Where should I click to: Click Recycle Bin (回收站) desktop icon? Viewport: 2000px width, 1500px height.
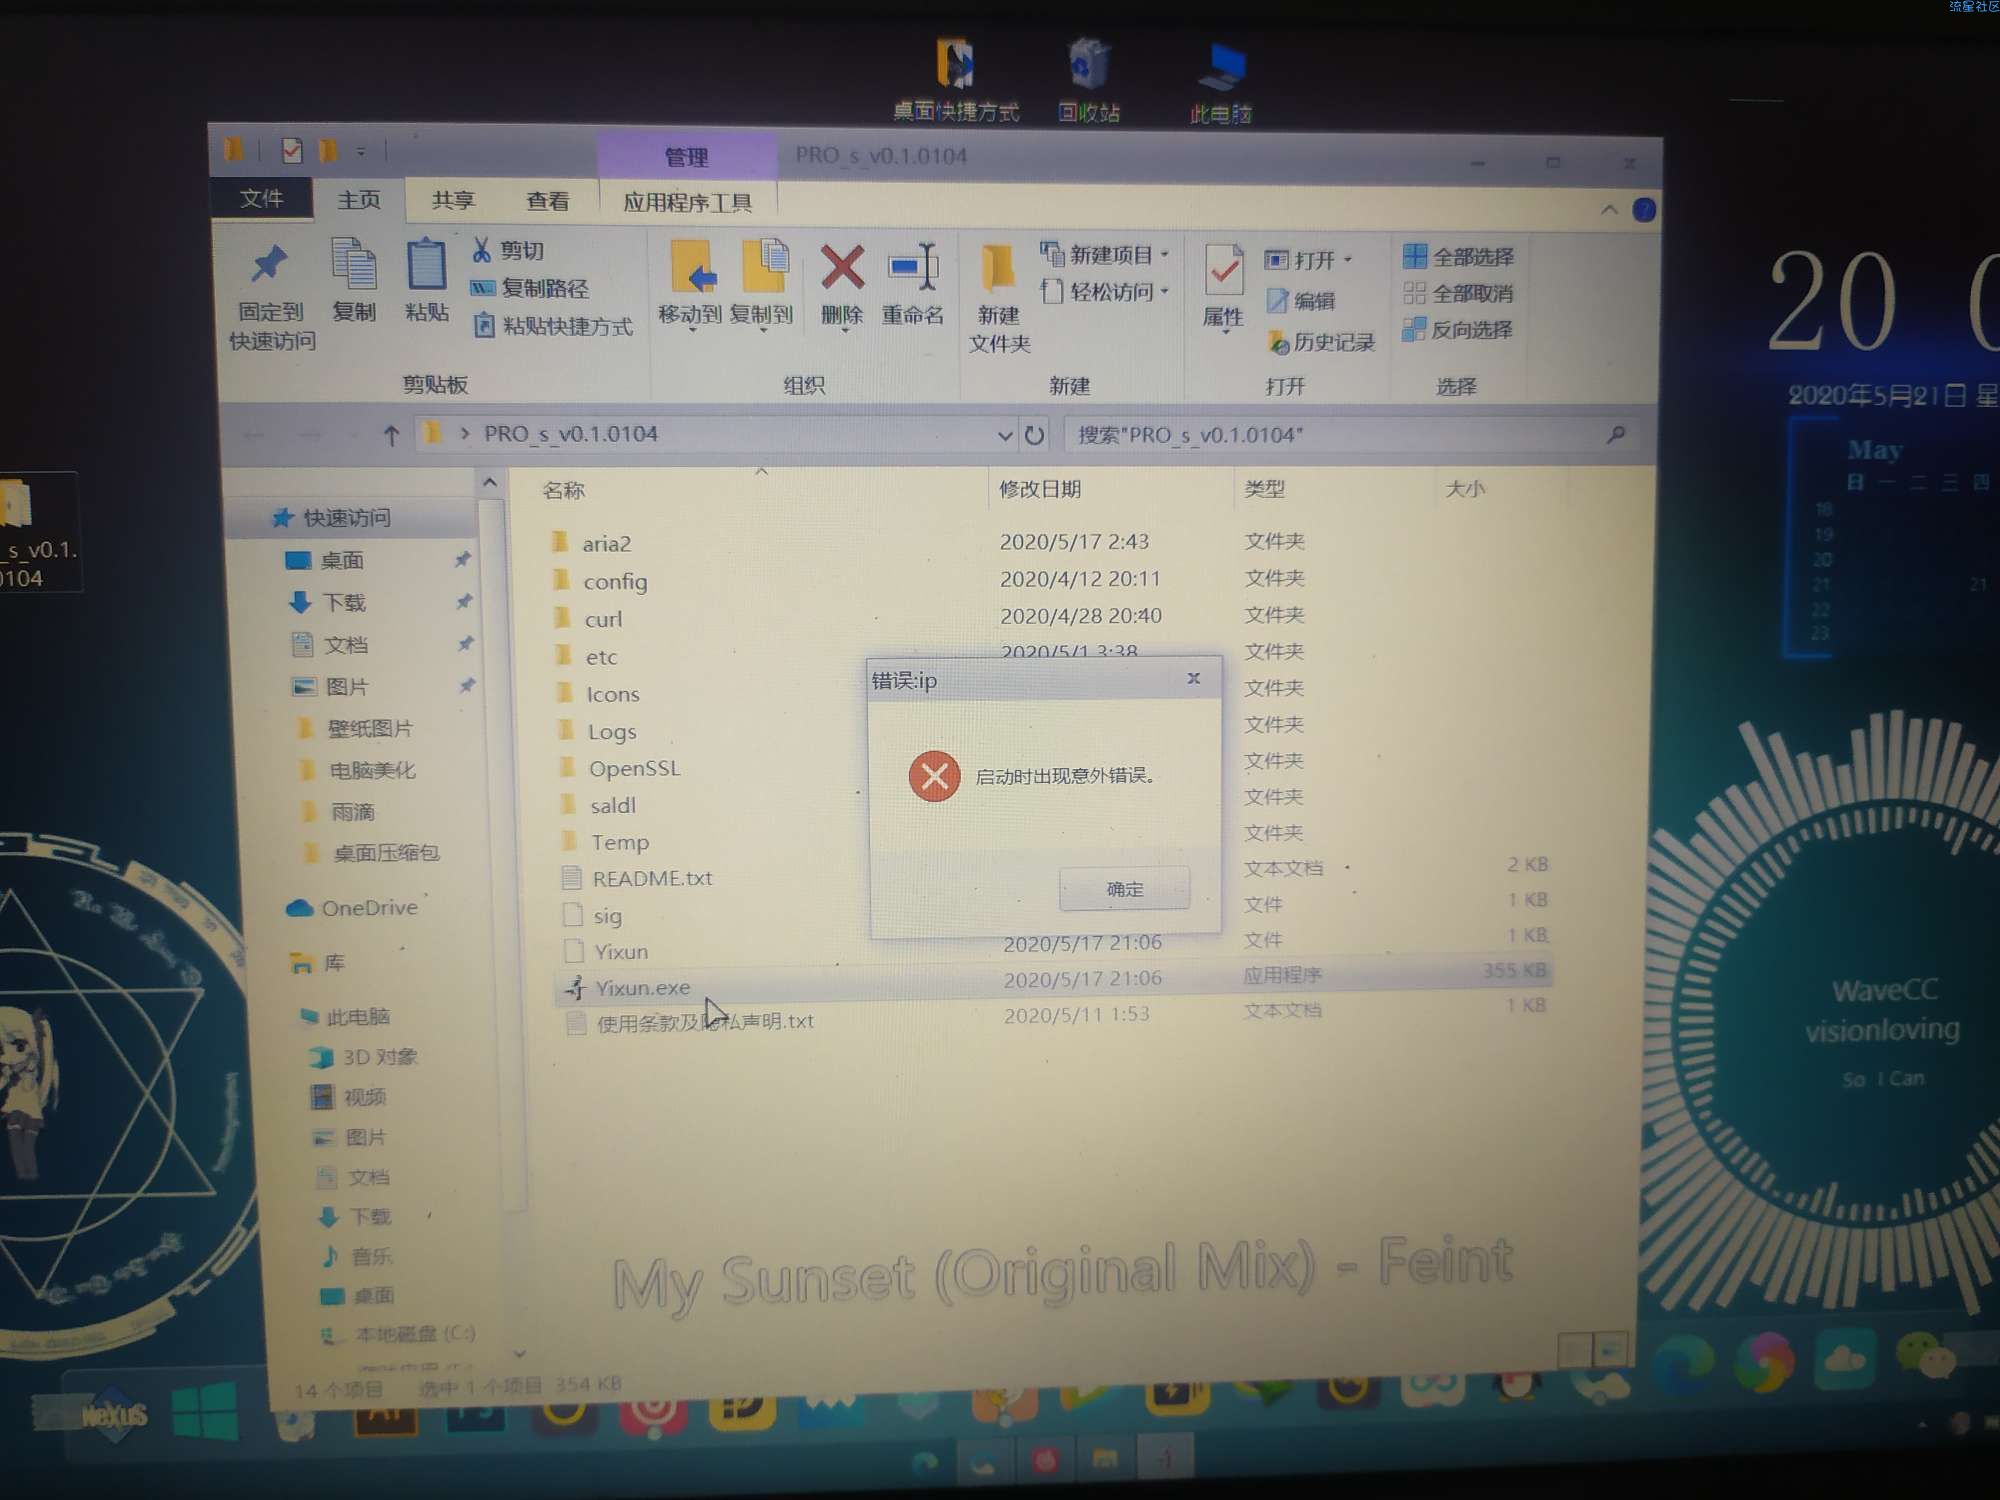[x=1088, y=82]
